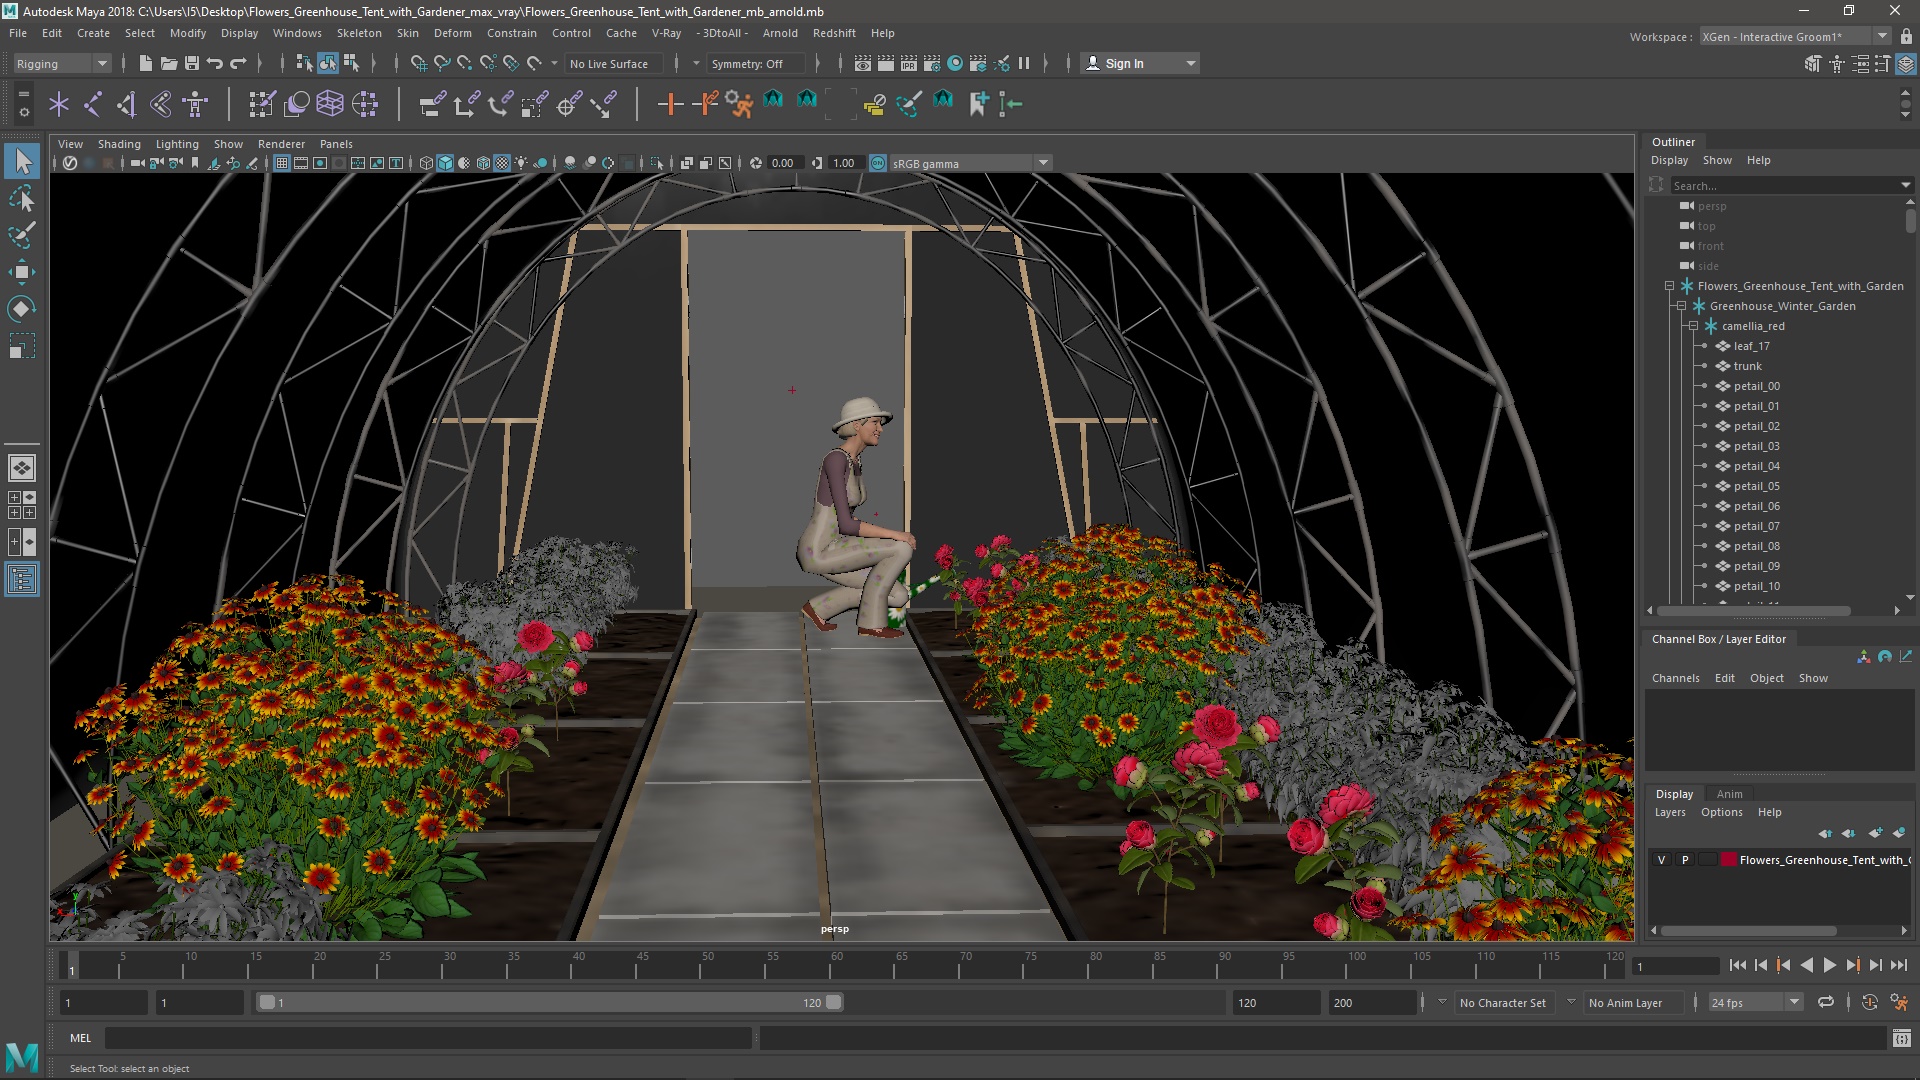Click red layer color swatch
Viewport: 1920px width, 1080px height.
pos(1728,860)
